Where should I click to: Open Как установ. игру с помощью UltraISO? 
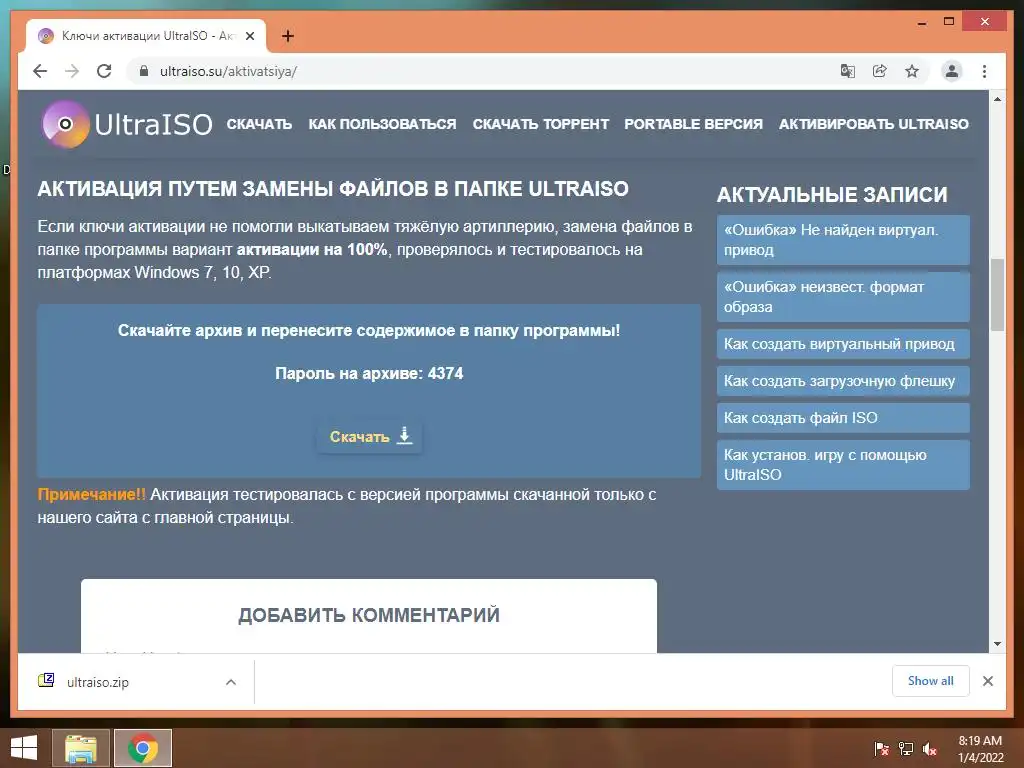click(843, 465)
